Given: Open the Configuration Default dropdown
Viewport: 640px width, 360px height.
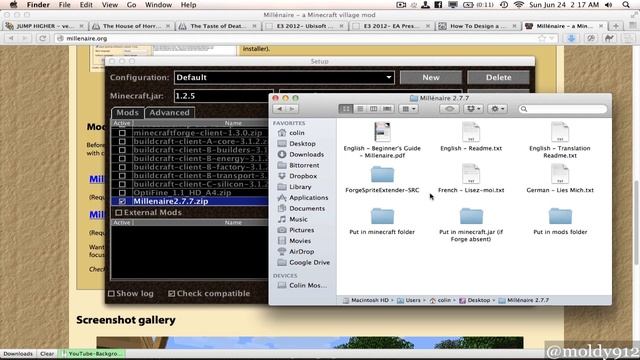Looking at the screenshot, I should (284, 78).
